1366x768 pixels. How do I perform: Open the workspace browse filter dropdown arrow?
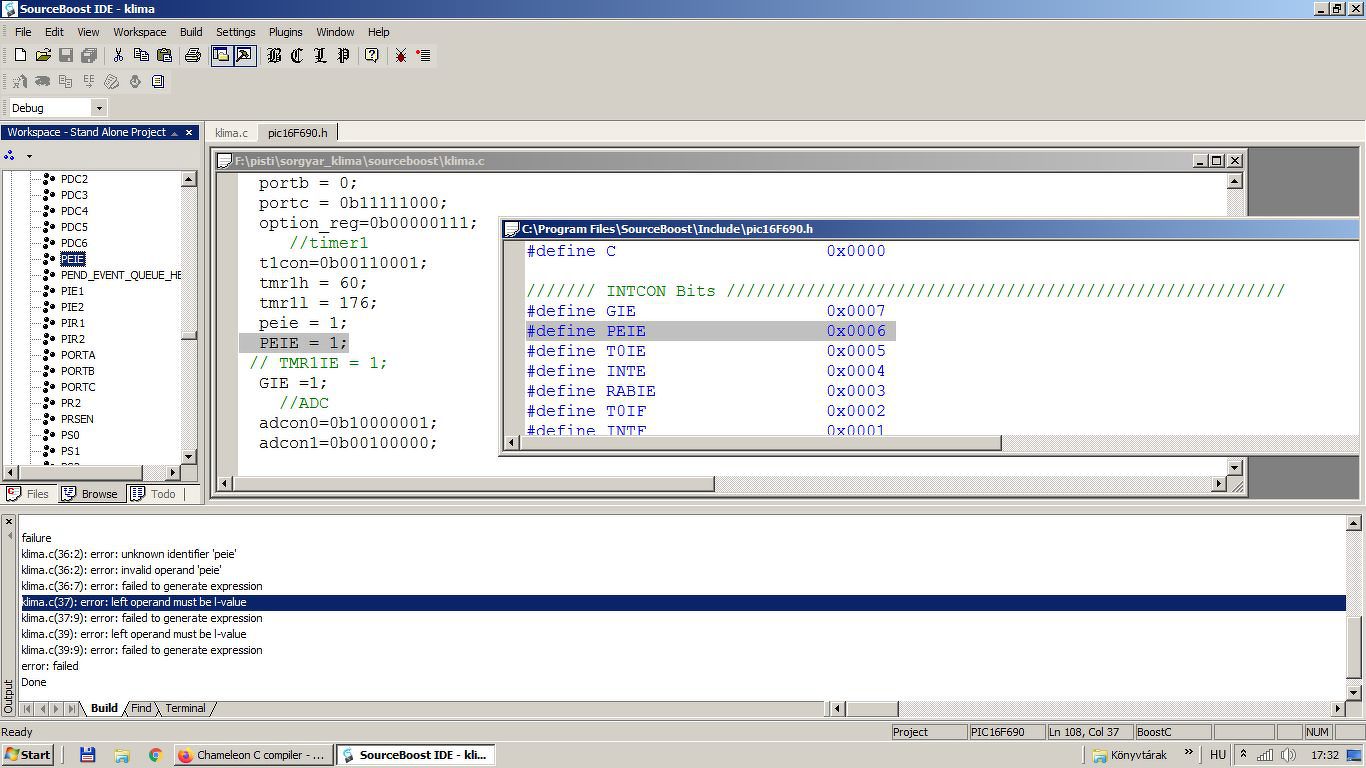(29, 156)
